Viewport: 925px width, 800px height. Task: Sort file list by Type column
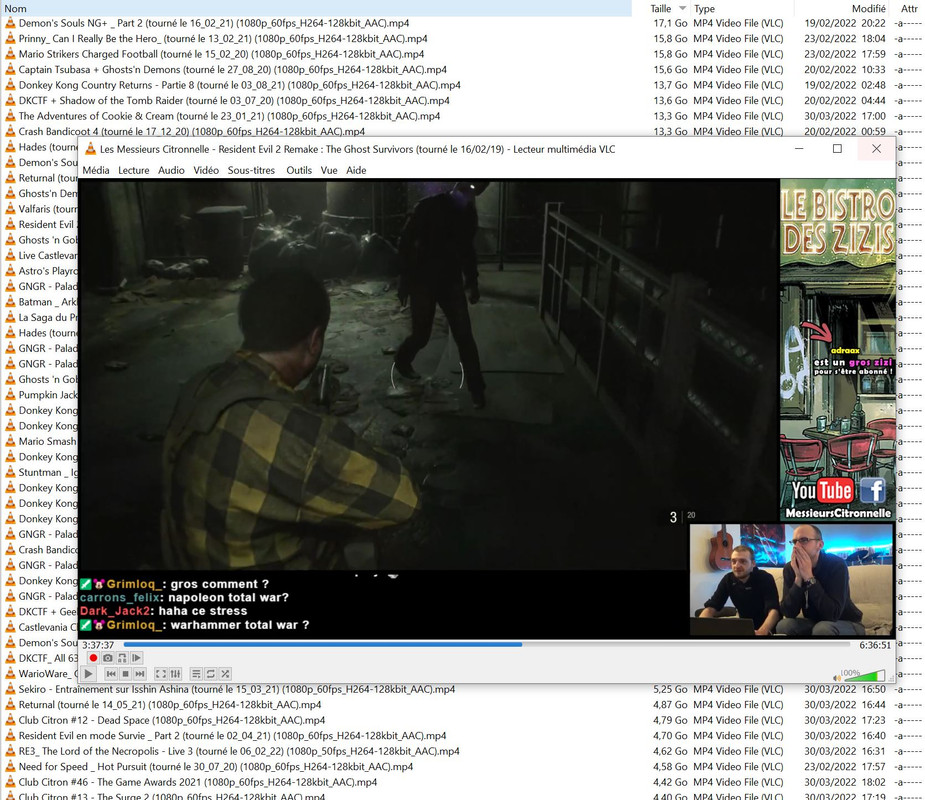704,8
